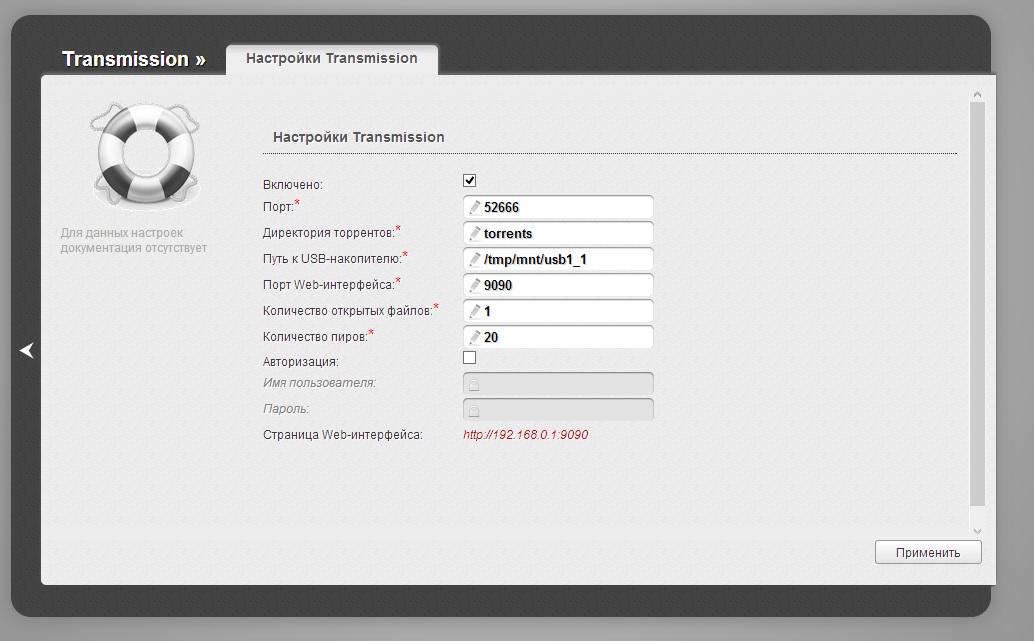Click the Количество пиров field showing 20
The height and width of the screenshot is (641, 1034).
565,338
